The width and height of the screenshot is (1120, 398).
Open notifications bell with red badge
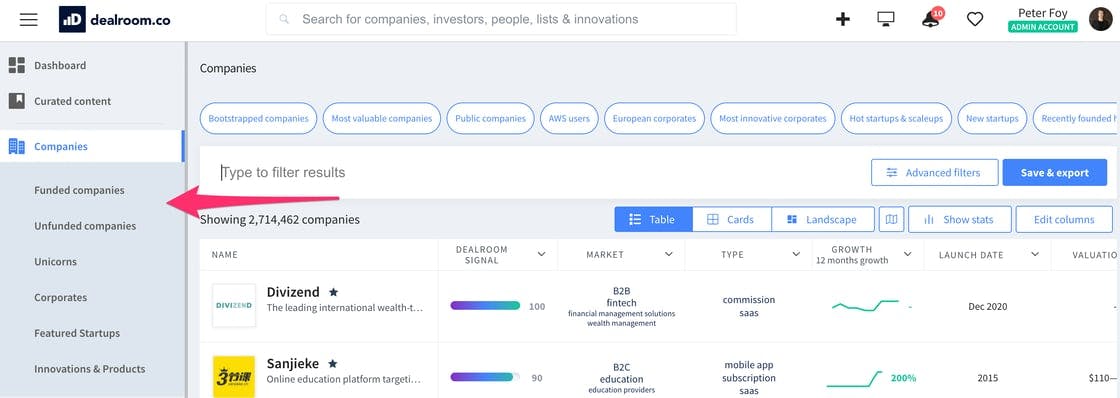[931, 19]
